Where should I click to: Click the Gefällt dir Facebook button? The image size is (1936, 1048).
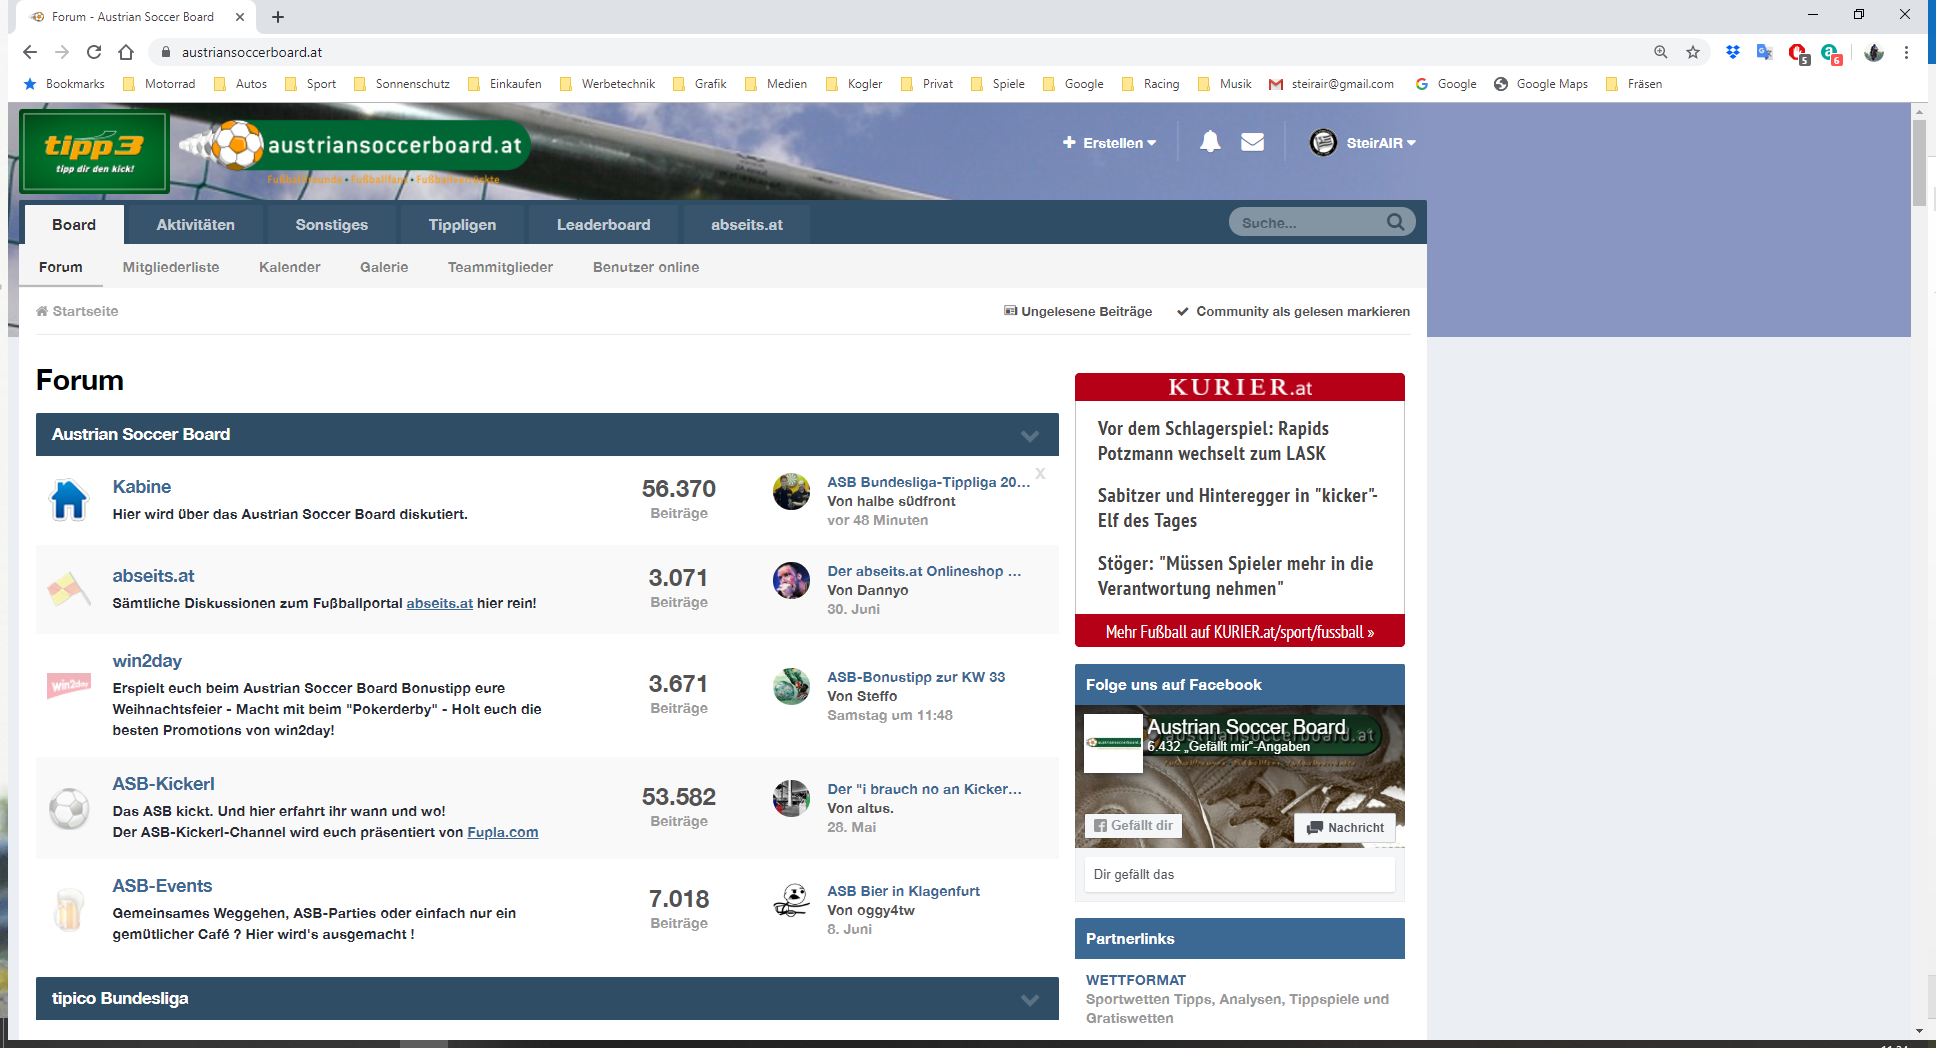(1133, 825)
